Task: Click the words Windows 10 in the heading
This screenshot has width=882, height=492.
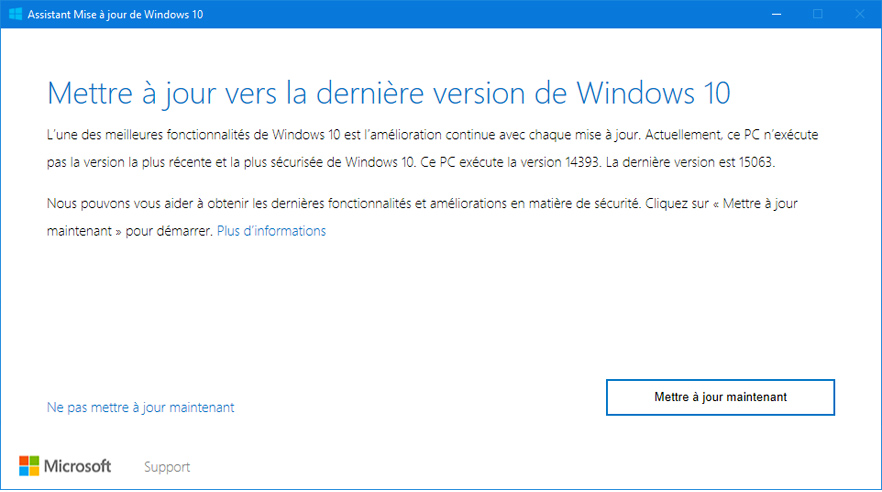Action: (653, 93)
